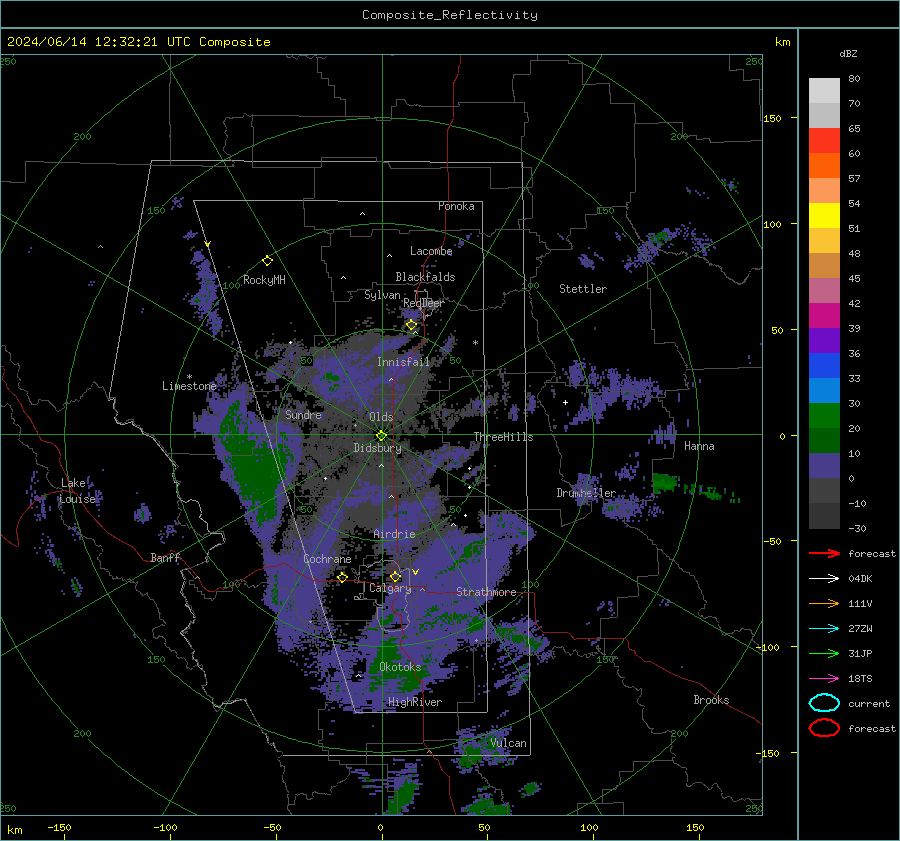This screenshot has width=900, height=841.
Task: Click the white 04DK arrow in the legend
Action: coord(824,578)
